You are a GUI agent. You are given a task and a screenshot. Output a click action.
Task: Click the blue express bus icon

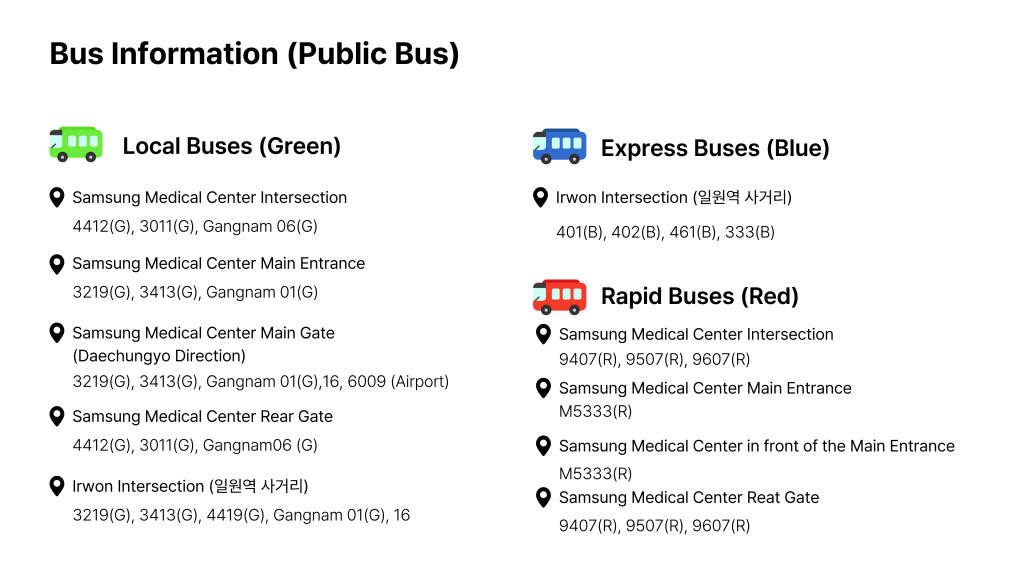coord(559,146)
